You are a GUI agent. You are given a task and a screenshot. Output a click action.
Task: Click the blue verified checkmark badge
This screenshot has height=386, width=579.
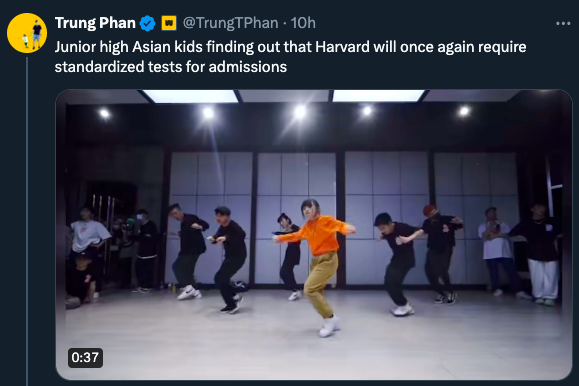point(148,23)
